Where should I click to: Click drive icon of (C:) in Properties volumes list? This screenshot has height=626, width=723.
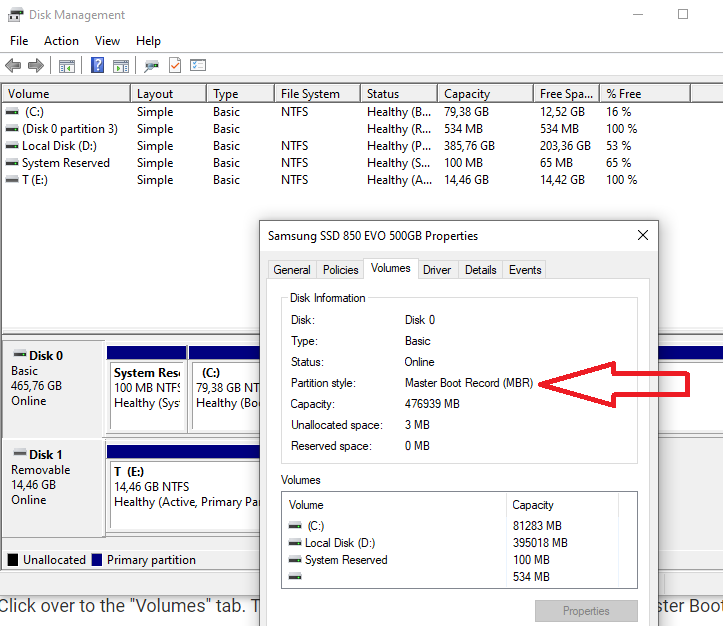[295, 526]
